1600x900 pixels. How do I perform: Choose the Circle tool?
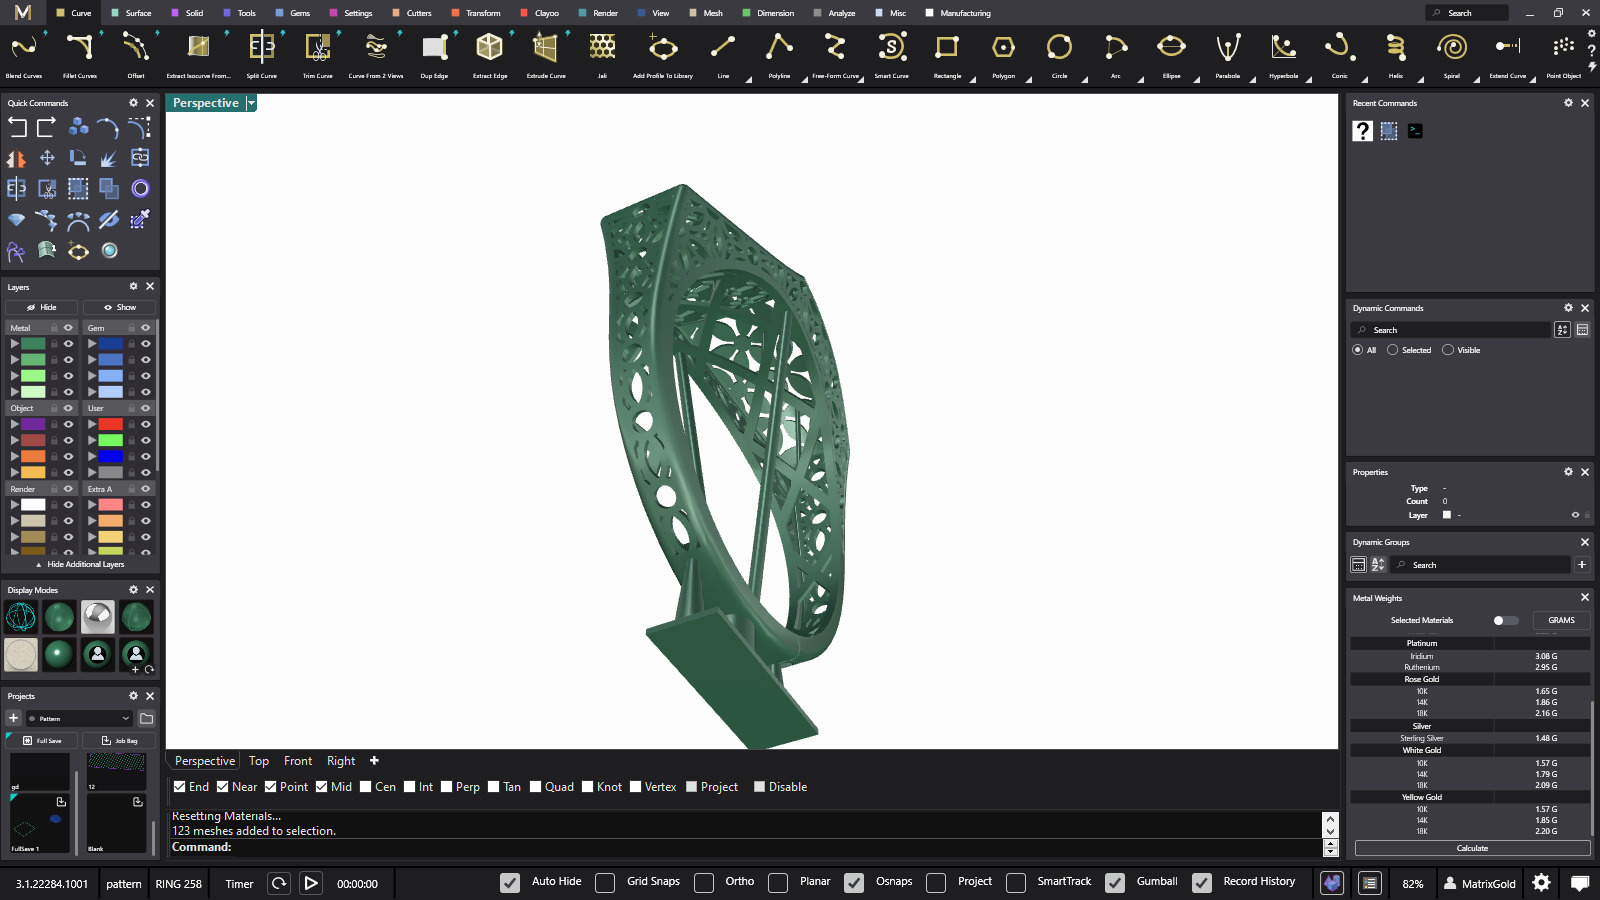tap(1059, 55)
